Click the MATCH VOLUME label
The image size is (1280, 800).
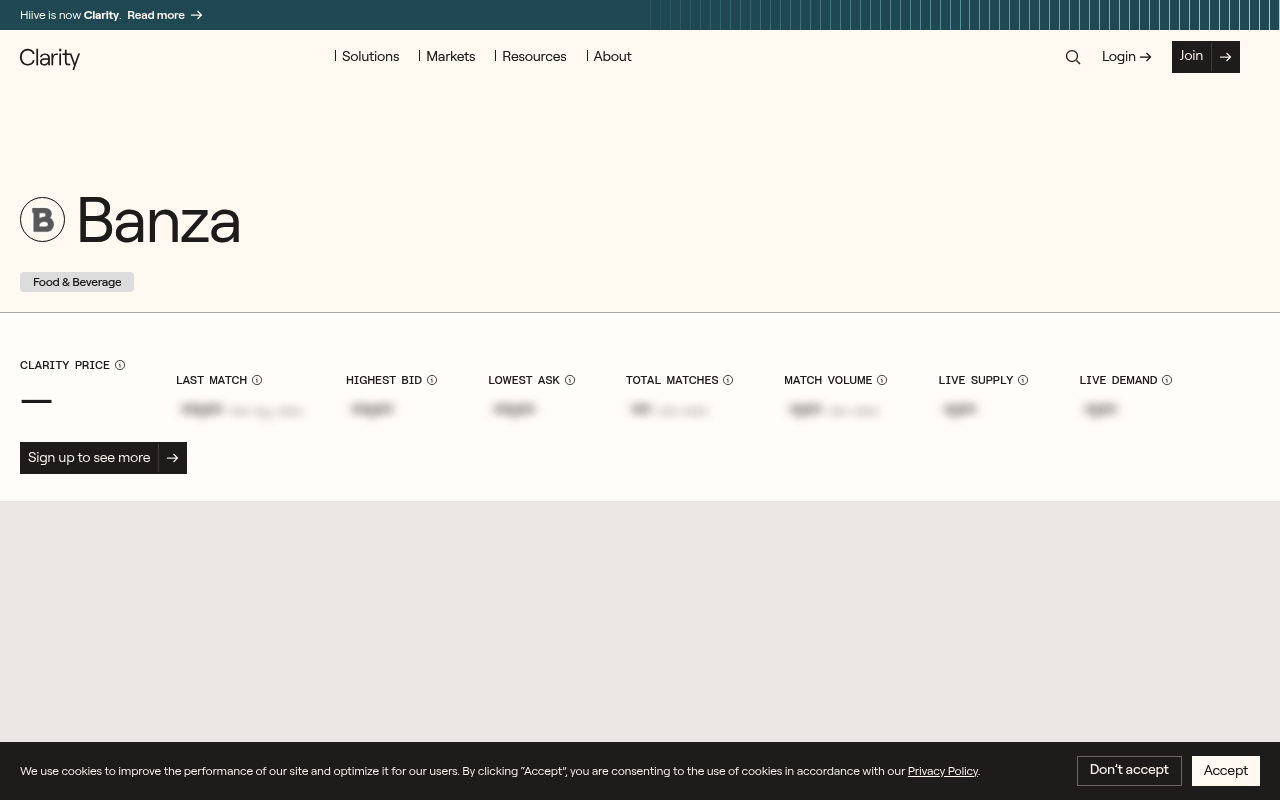point(828,380)
